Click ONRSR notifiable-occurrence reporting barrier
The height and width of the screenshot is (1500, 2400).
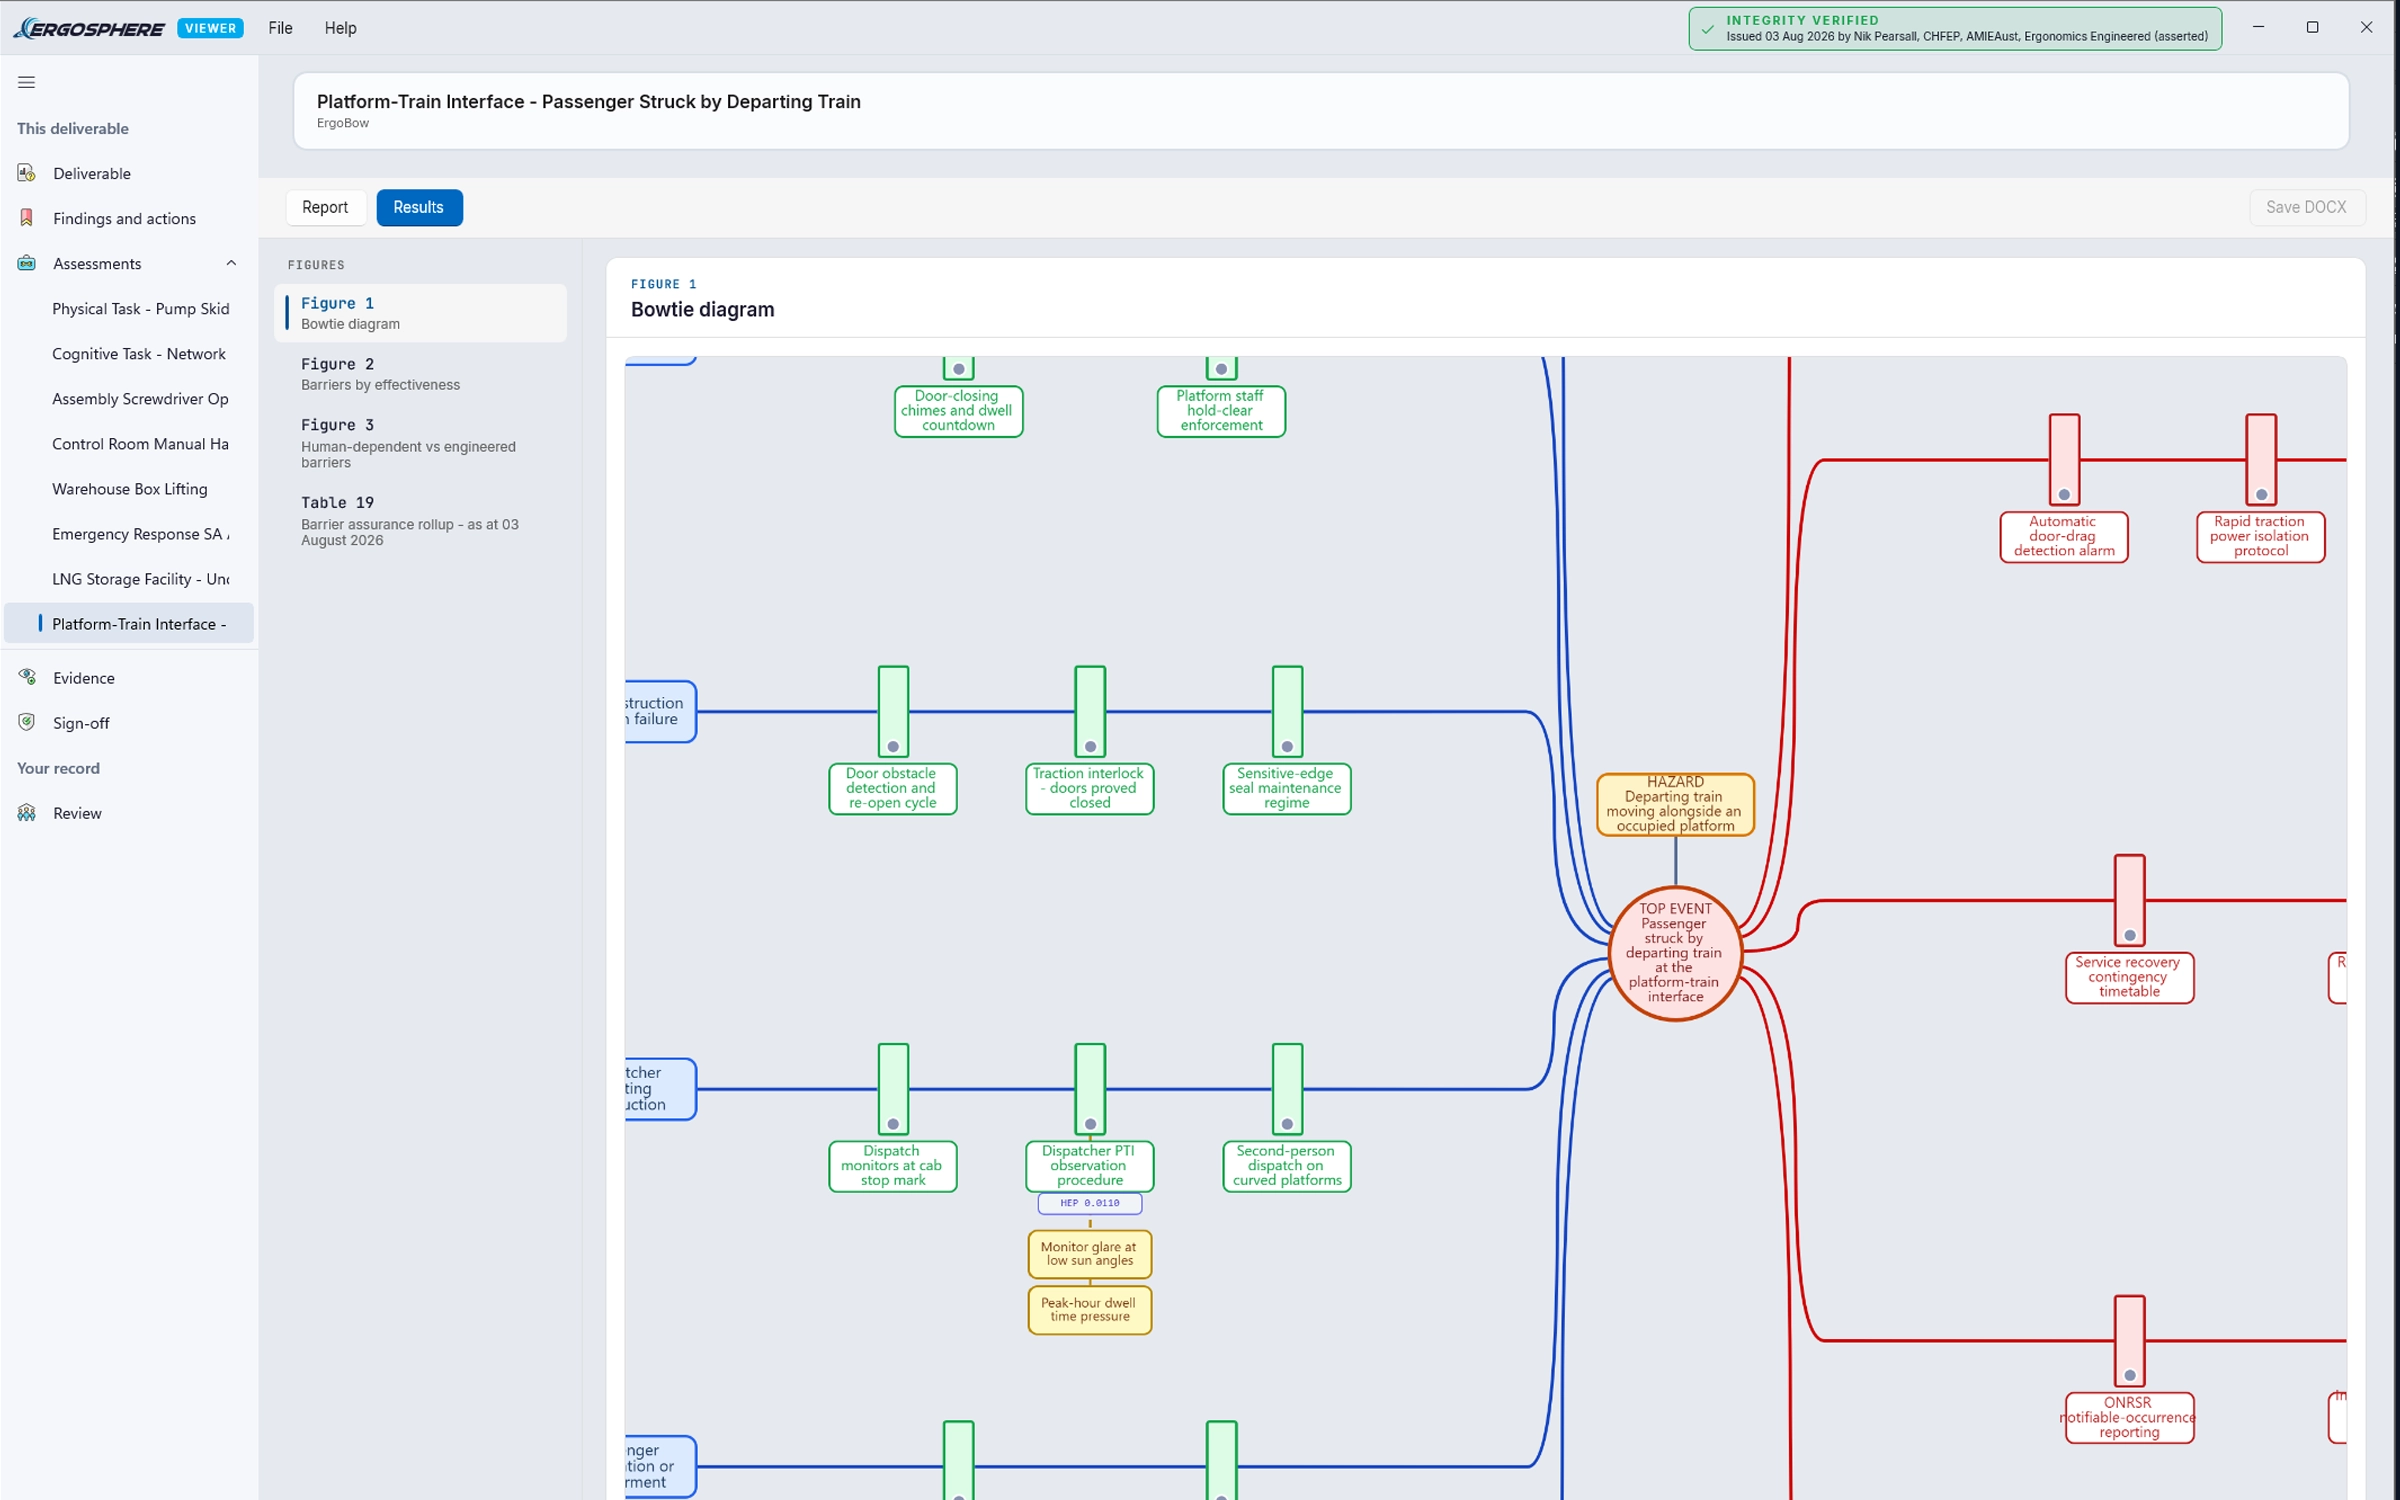(2129, 1418)
